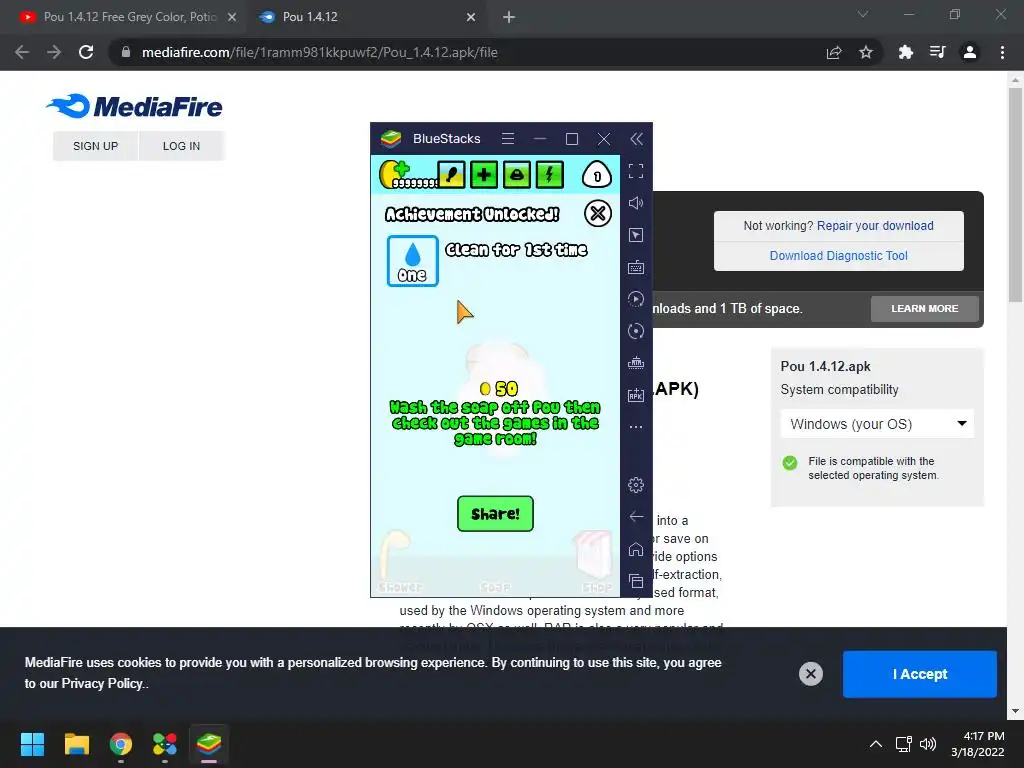Open the Download Diagnostic Tool link

tap(839, 255)
